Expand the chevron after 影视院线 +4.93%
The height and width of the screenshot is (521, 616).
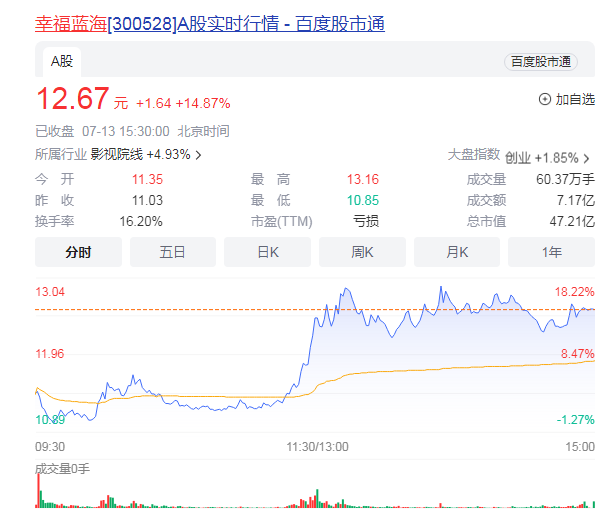click(x=198, y=155)
